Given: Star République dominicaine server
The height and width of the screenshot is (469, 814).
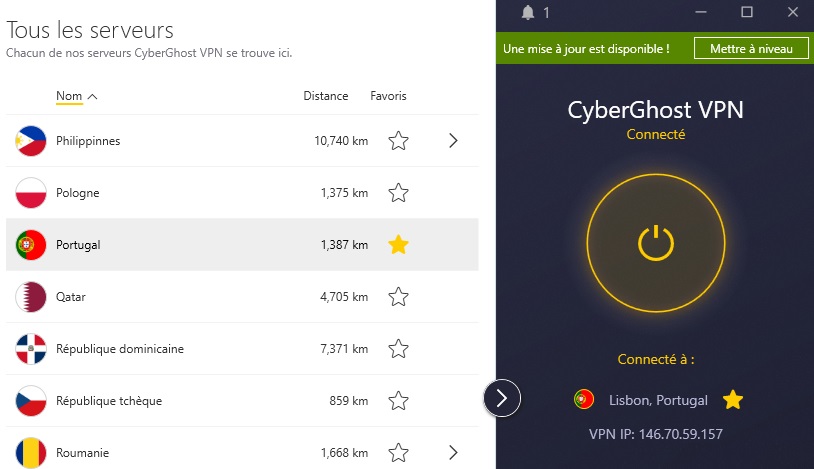Looking at the screenshot, I should (x=398, y=349).
